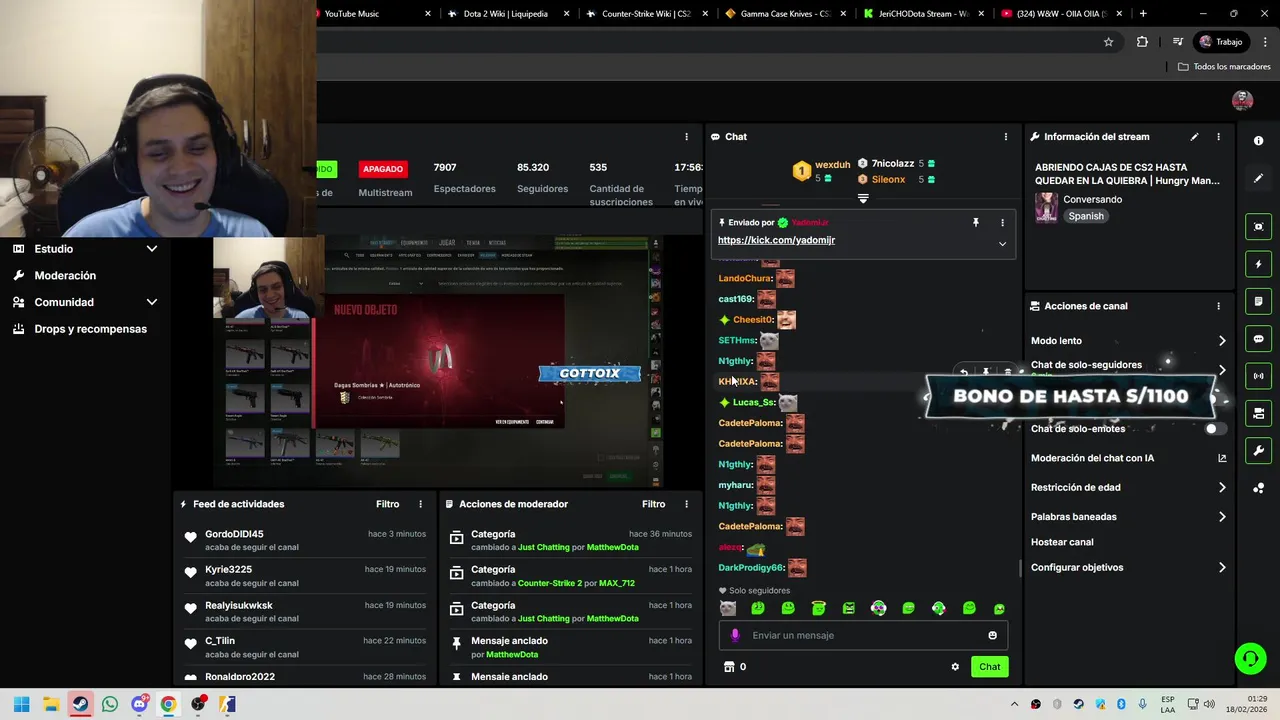Toggle Chat de solo-emotes switch

[1213, 429]
